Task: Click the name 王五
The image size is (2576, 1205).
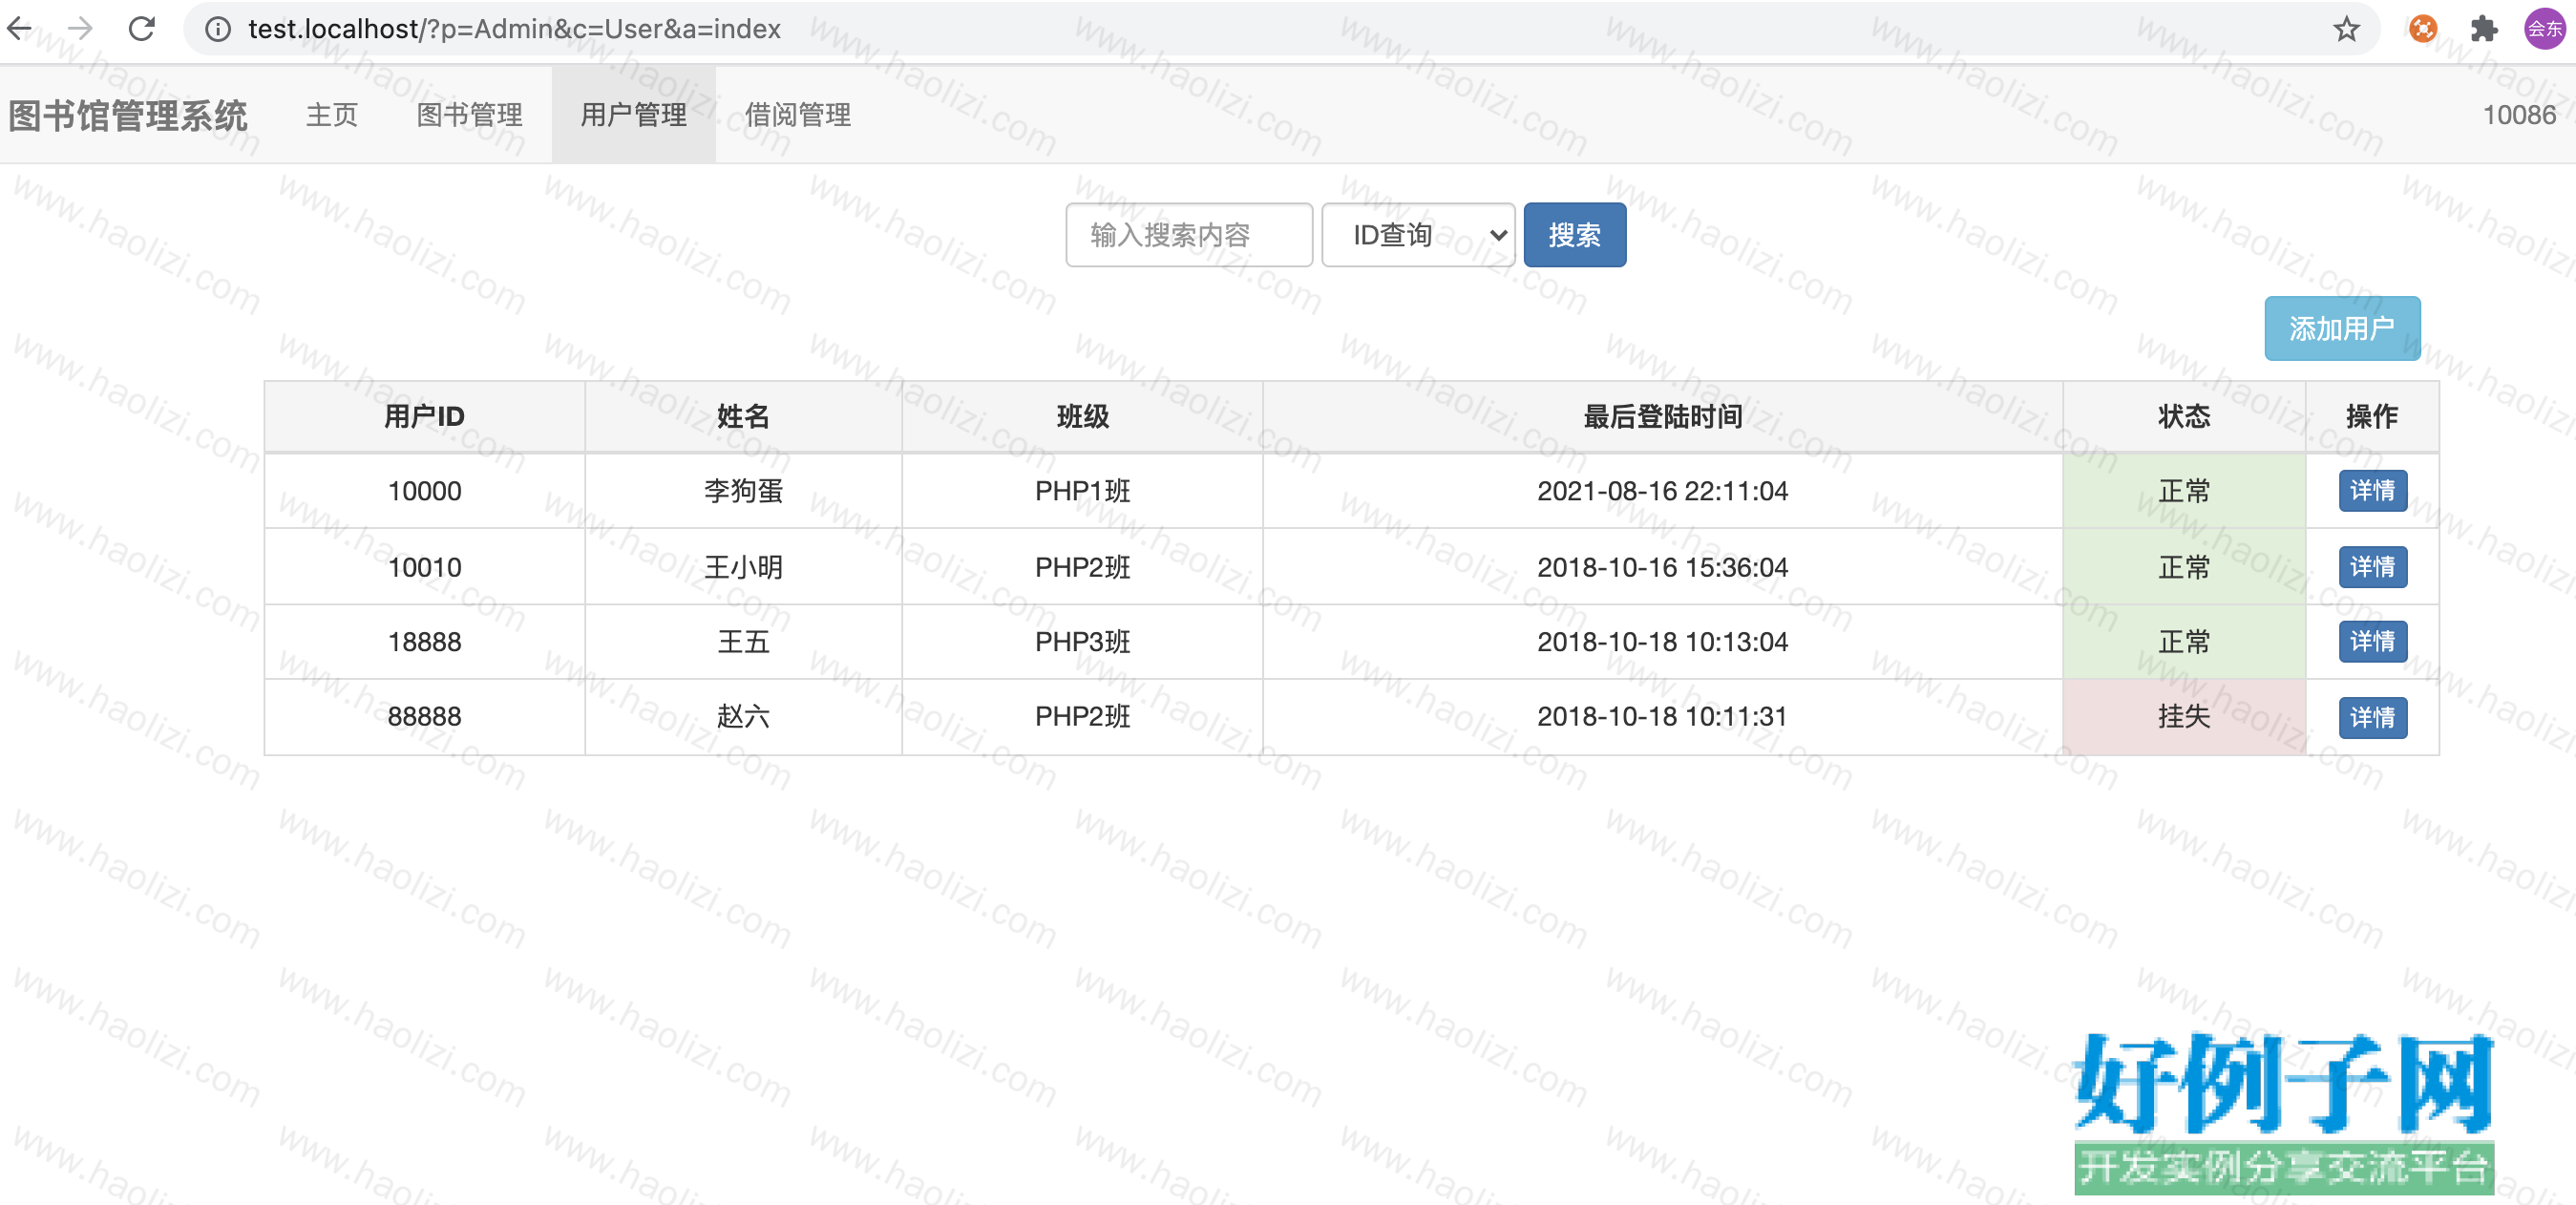Action: [743, 641]
